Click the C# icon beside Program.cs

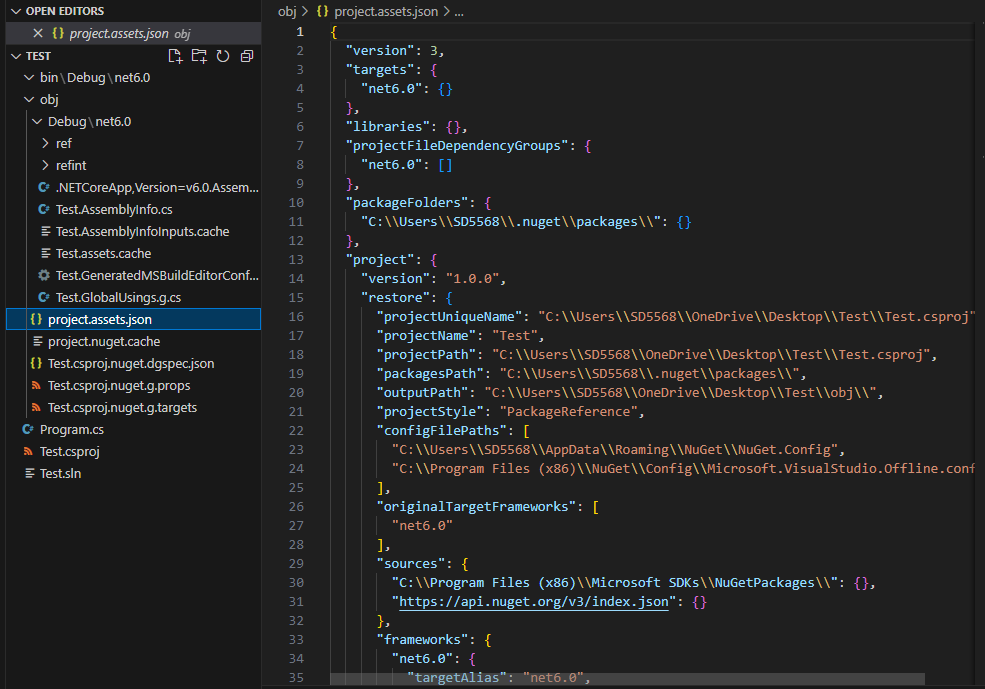(x=28, y=429)
